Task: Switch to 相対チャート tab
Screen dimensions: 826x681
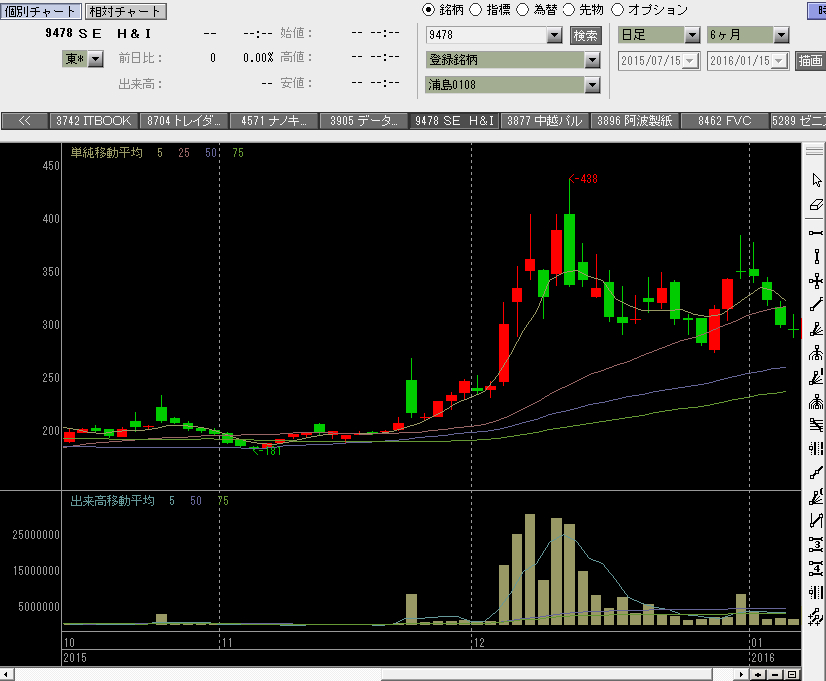Action: coord(125,11)
